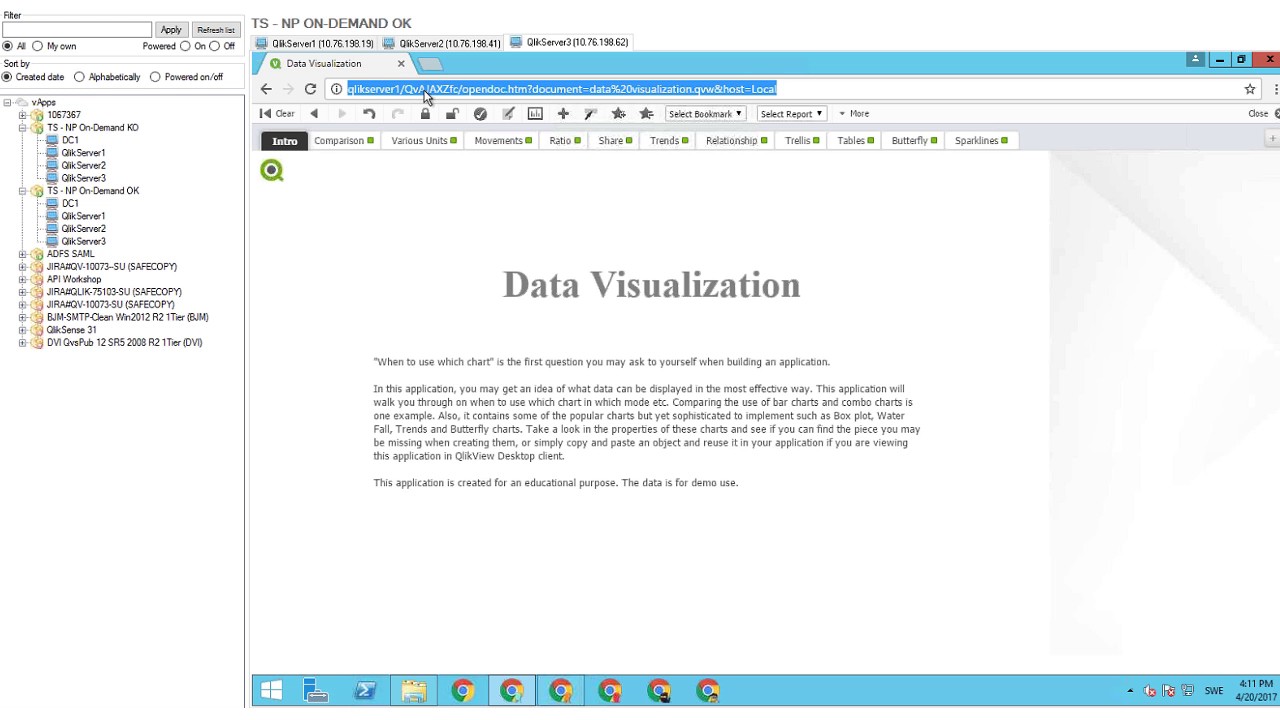Collapse the TS - NP On-Demand KO node
The width and height of the screenshot is (1280, 720).
(x=23, y=128)
